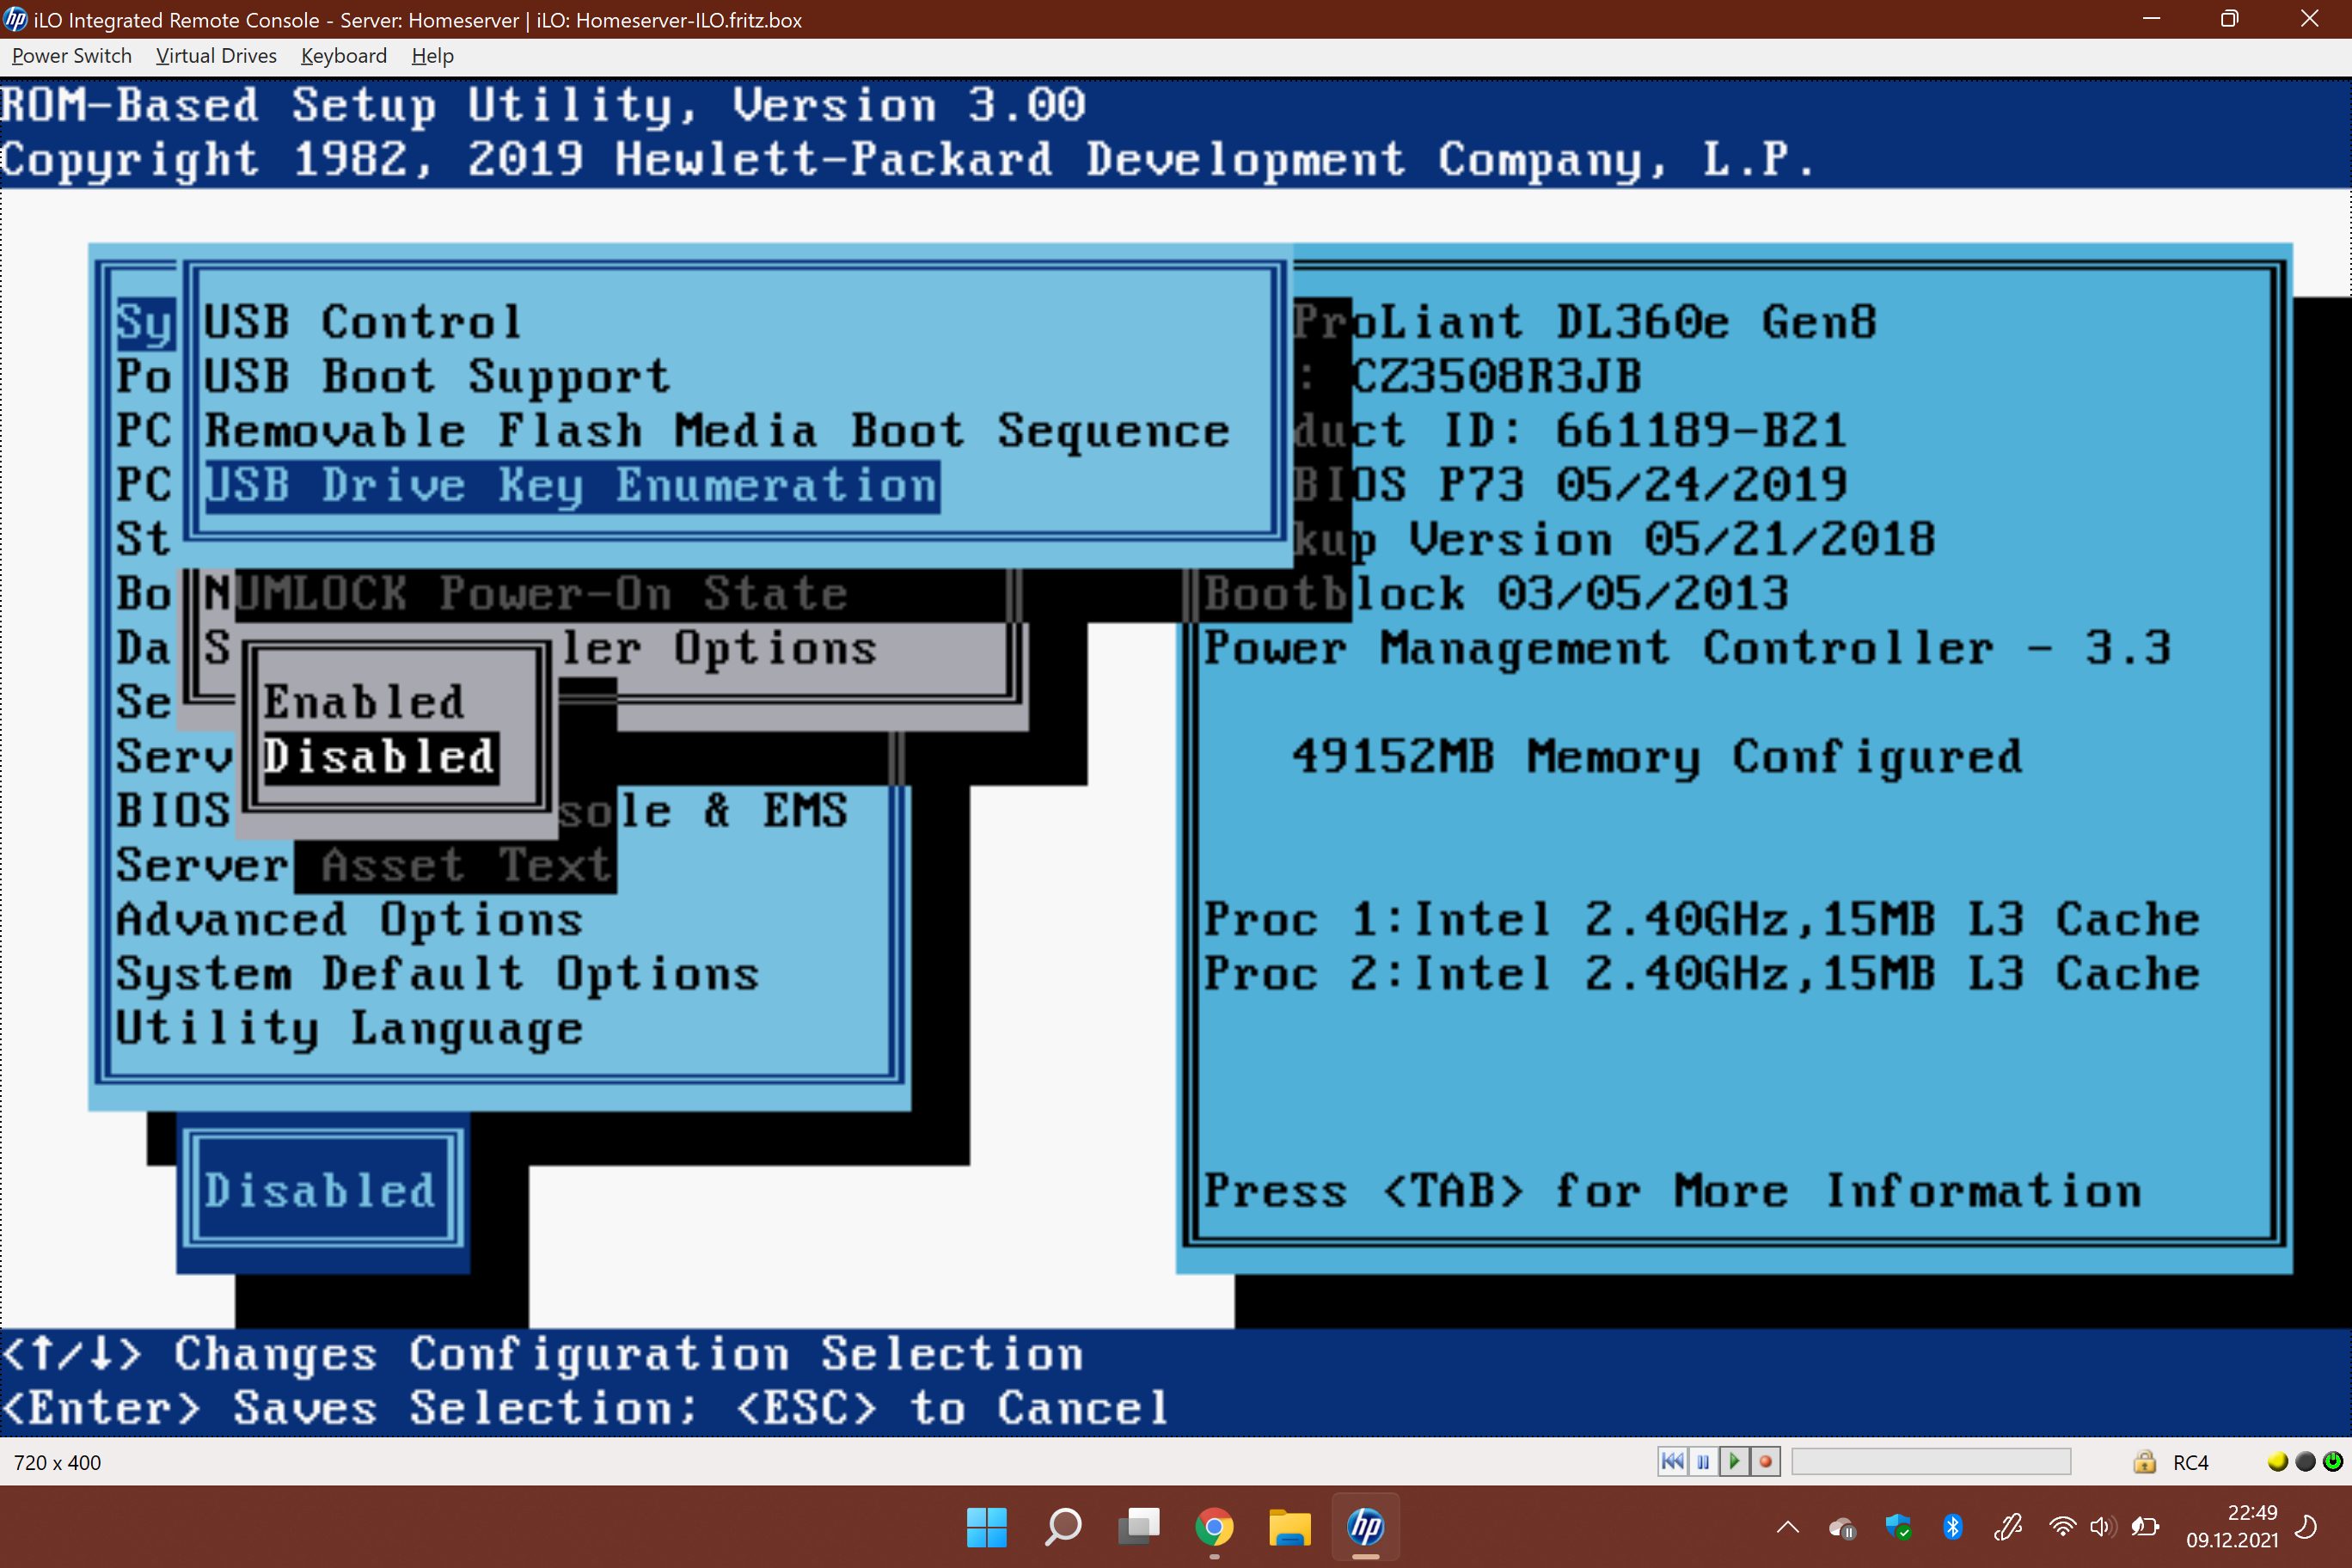The width and height of the screenshot is (2352, 1568).
Task: Select the Enabled option in popup
Action: [x=364, y=702]
